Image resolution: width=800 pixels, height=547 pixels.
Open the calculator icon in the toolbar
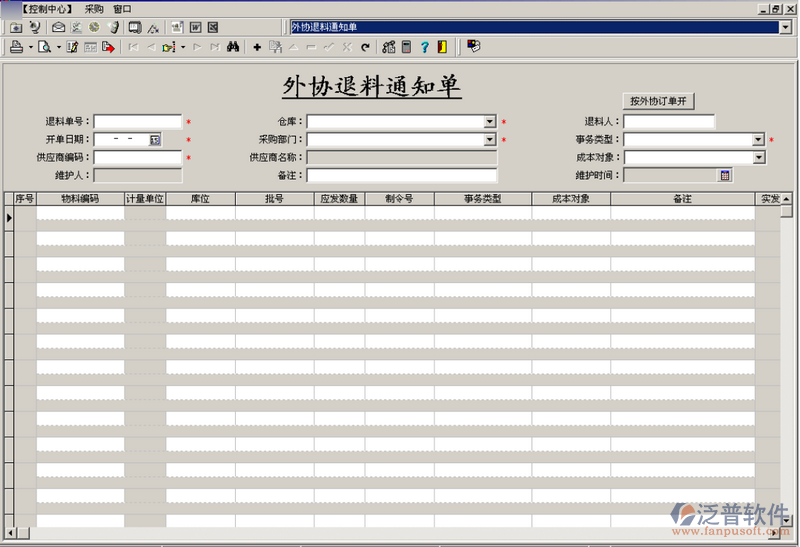pos(406,47)
